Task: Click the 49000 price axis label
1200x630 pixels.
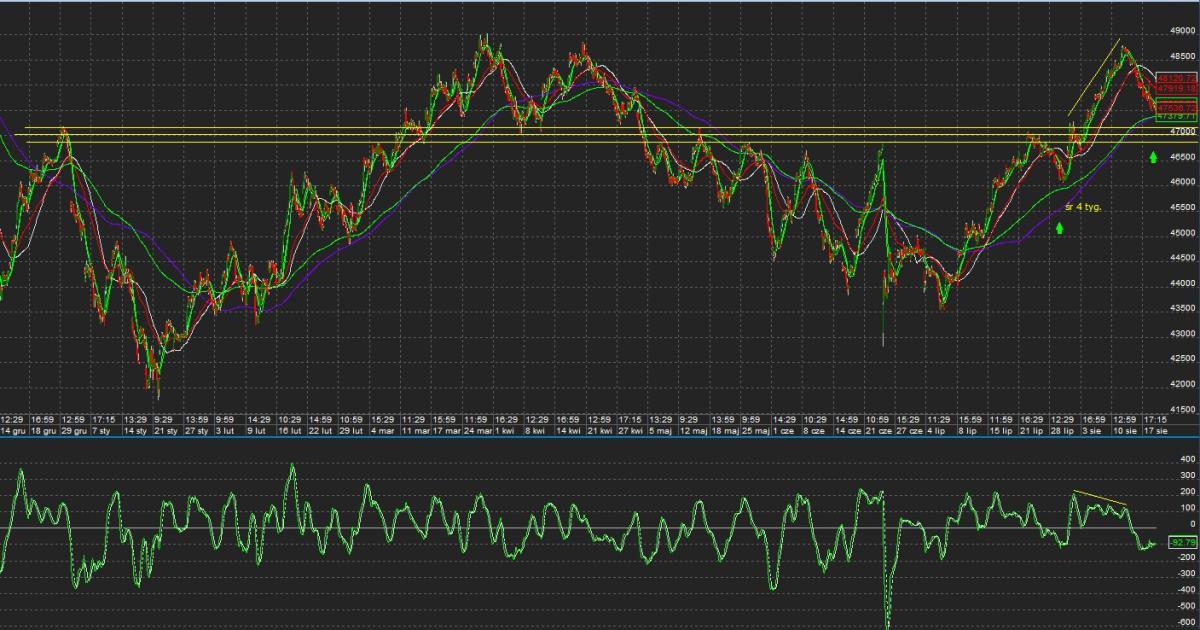Action: (1184, 30)
